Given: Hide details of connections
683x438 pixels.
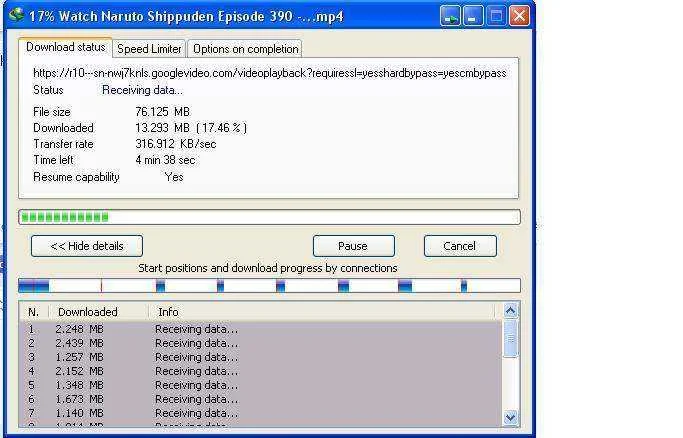Looking at the screenshot, I should (x=87, y=246).
